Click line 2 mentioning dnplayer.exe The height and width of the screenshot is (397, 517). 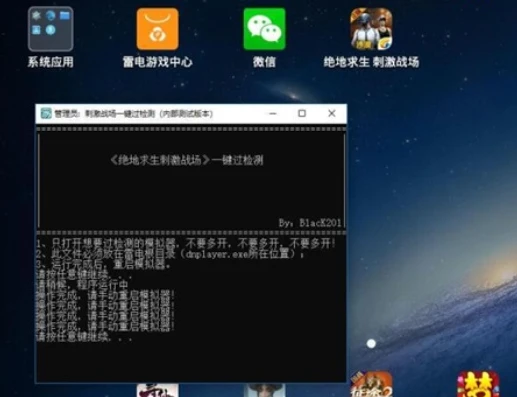pos(170,254)
